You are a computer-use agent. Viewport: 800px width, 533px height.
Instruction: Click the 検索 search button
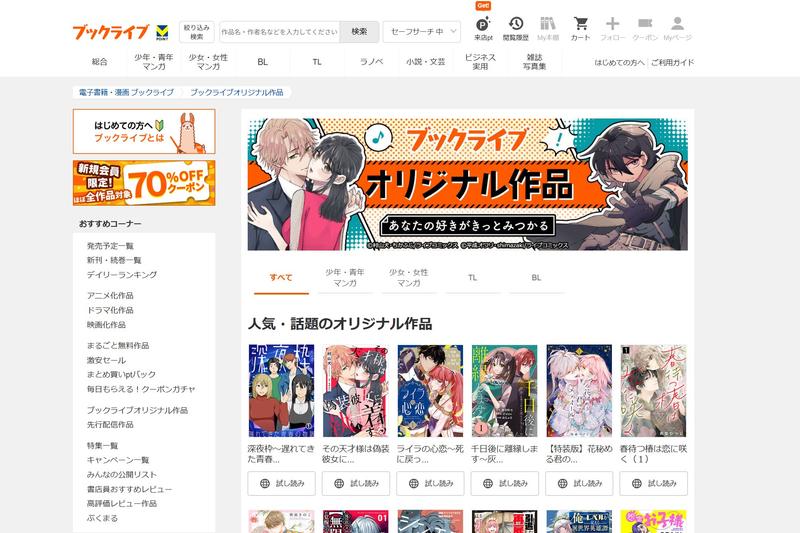[x=359, y=32]
